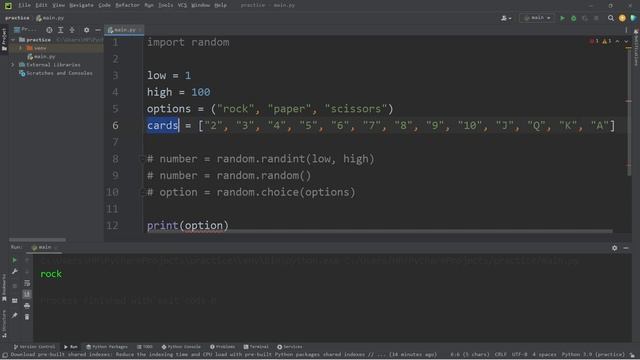Hide the Run panel with the minus icon
Screen dimensions: 640x360
[626, 248]
